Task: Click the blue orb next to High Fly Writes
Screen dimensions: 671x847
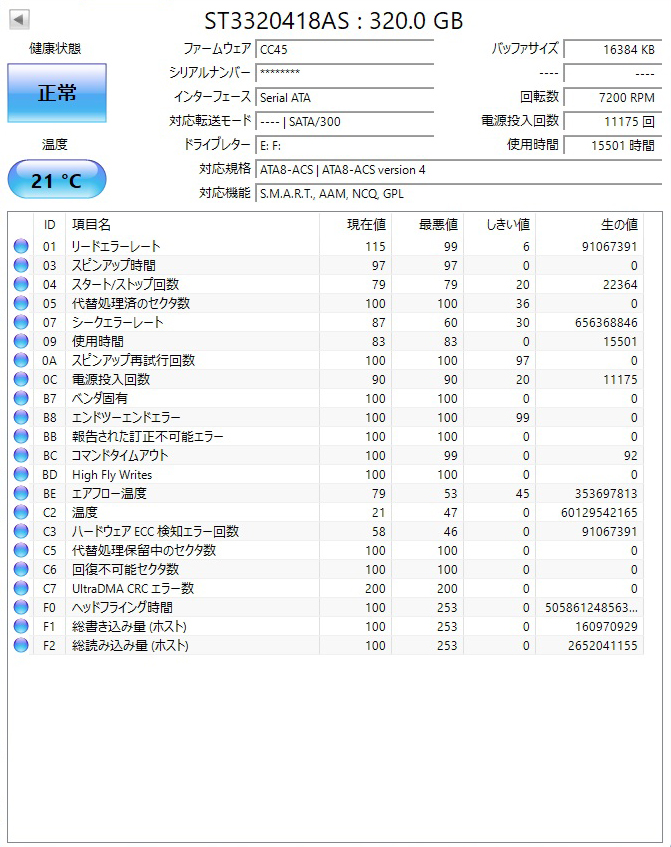Action: (x=21, y=474)
